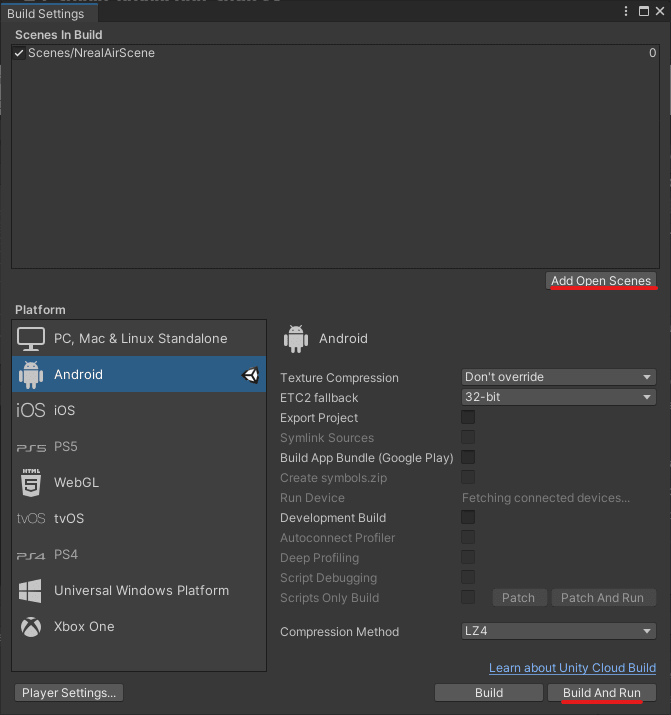Enable Development Build checkbox
This screenshot has height=715, width=671.
click(x=468, y=518)
